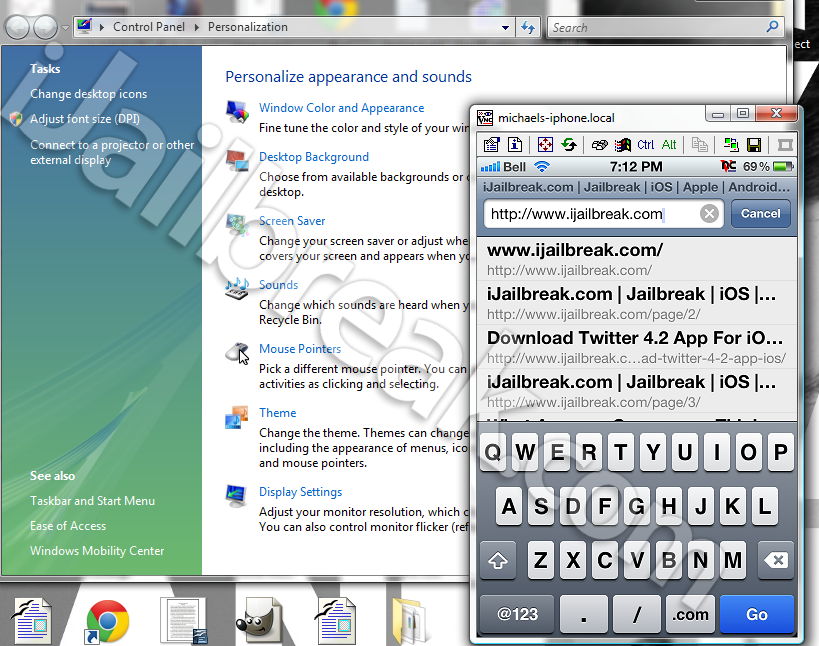Click Window Color and Appearance icon
The width and height of the screenshot is (819, 646).
[237, 112]
